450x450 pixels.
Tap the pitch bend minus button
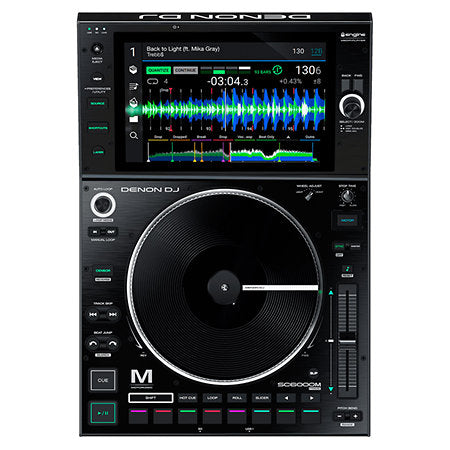339,416
